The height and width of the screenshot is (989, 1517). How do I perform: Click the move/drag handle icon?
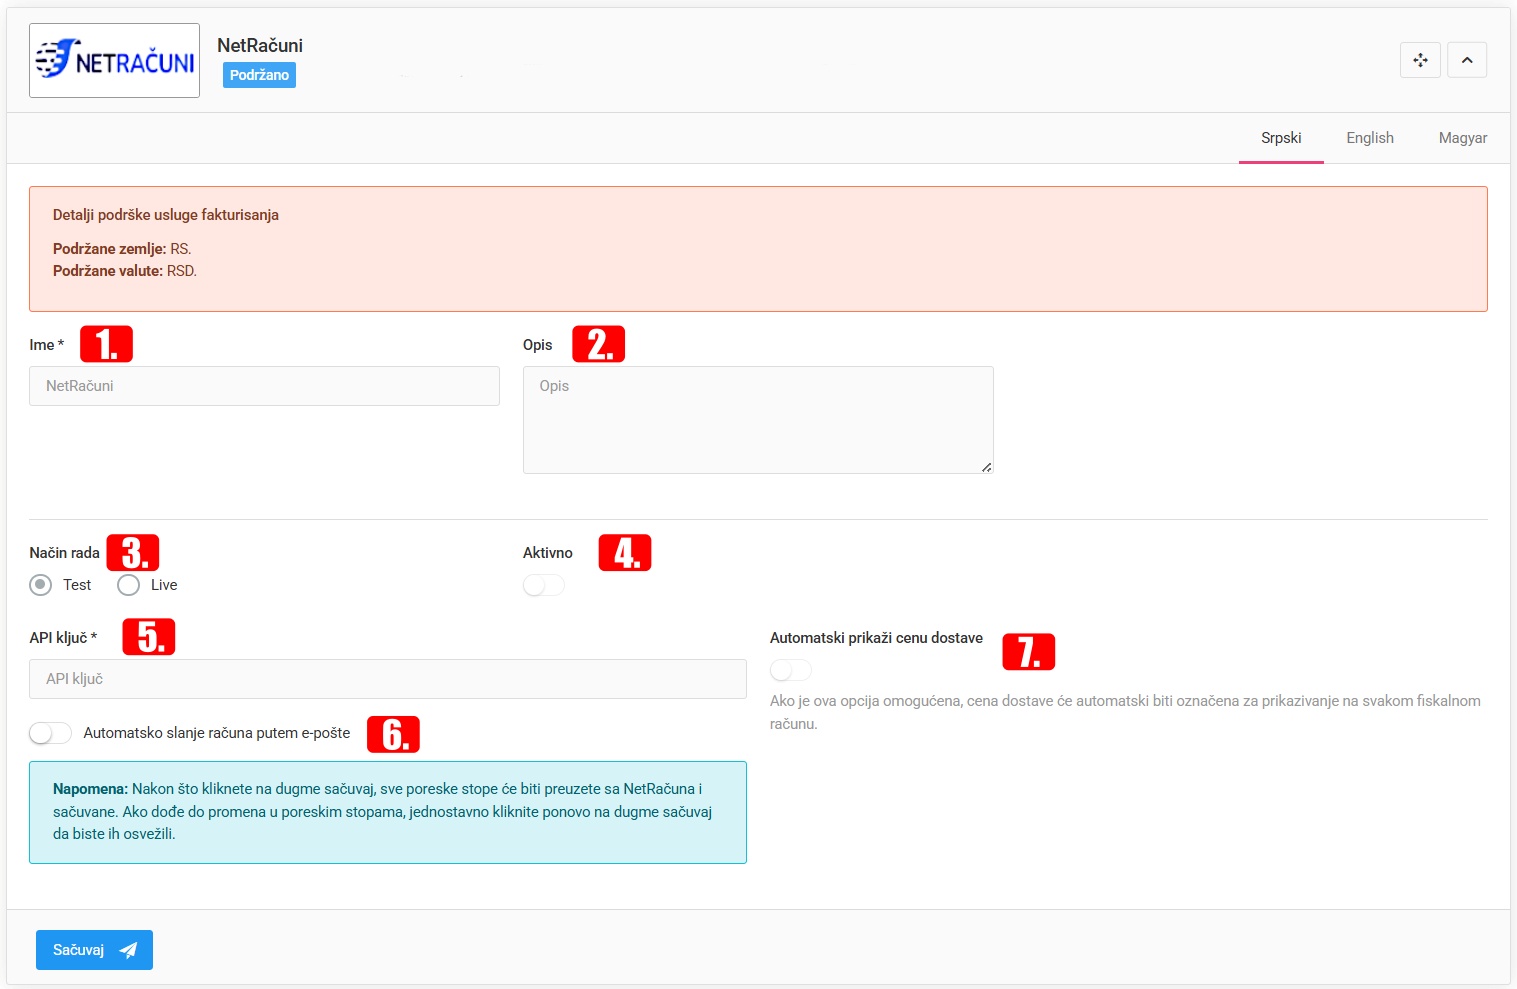coord(1420,60)
